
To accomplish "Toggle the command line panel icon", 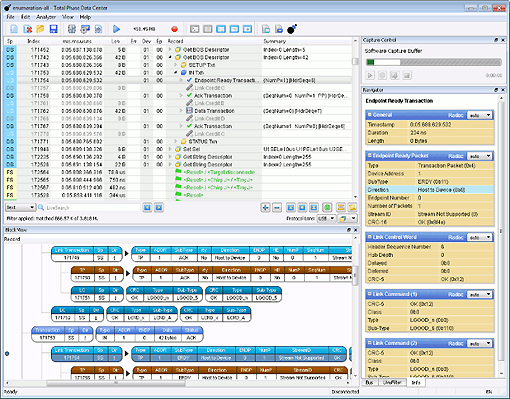I will pyautogui.click(x=194, y=29).
